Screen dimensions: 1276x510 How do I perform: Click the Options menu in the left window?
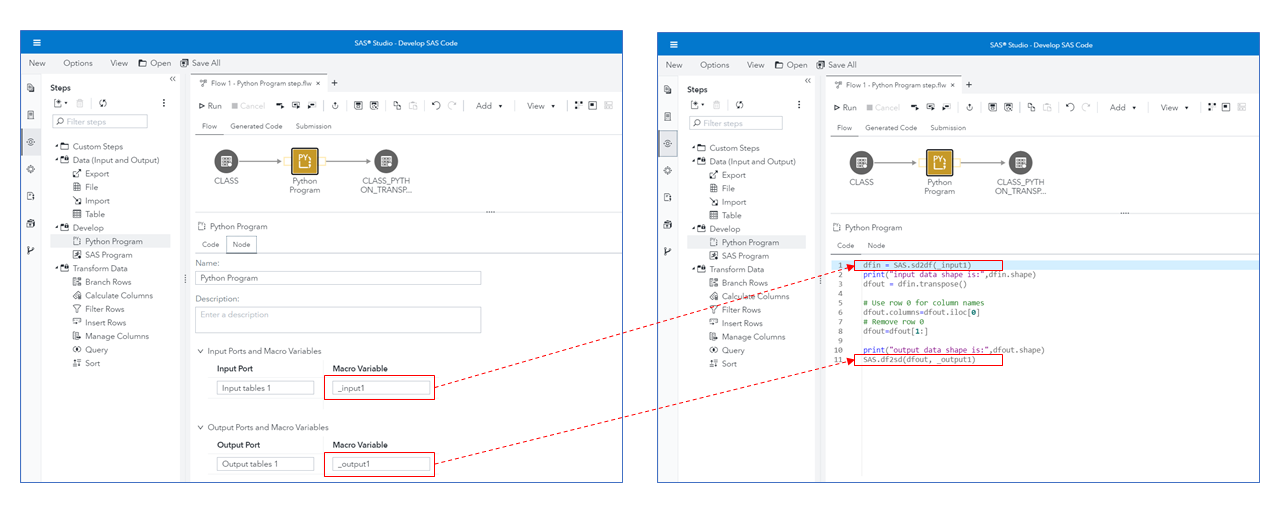tap(78, 63)
